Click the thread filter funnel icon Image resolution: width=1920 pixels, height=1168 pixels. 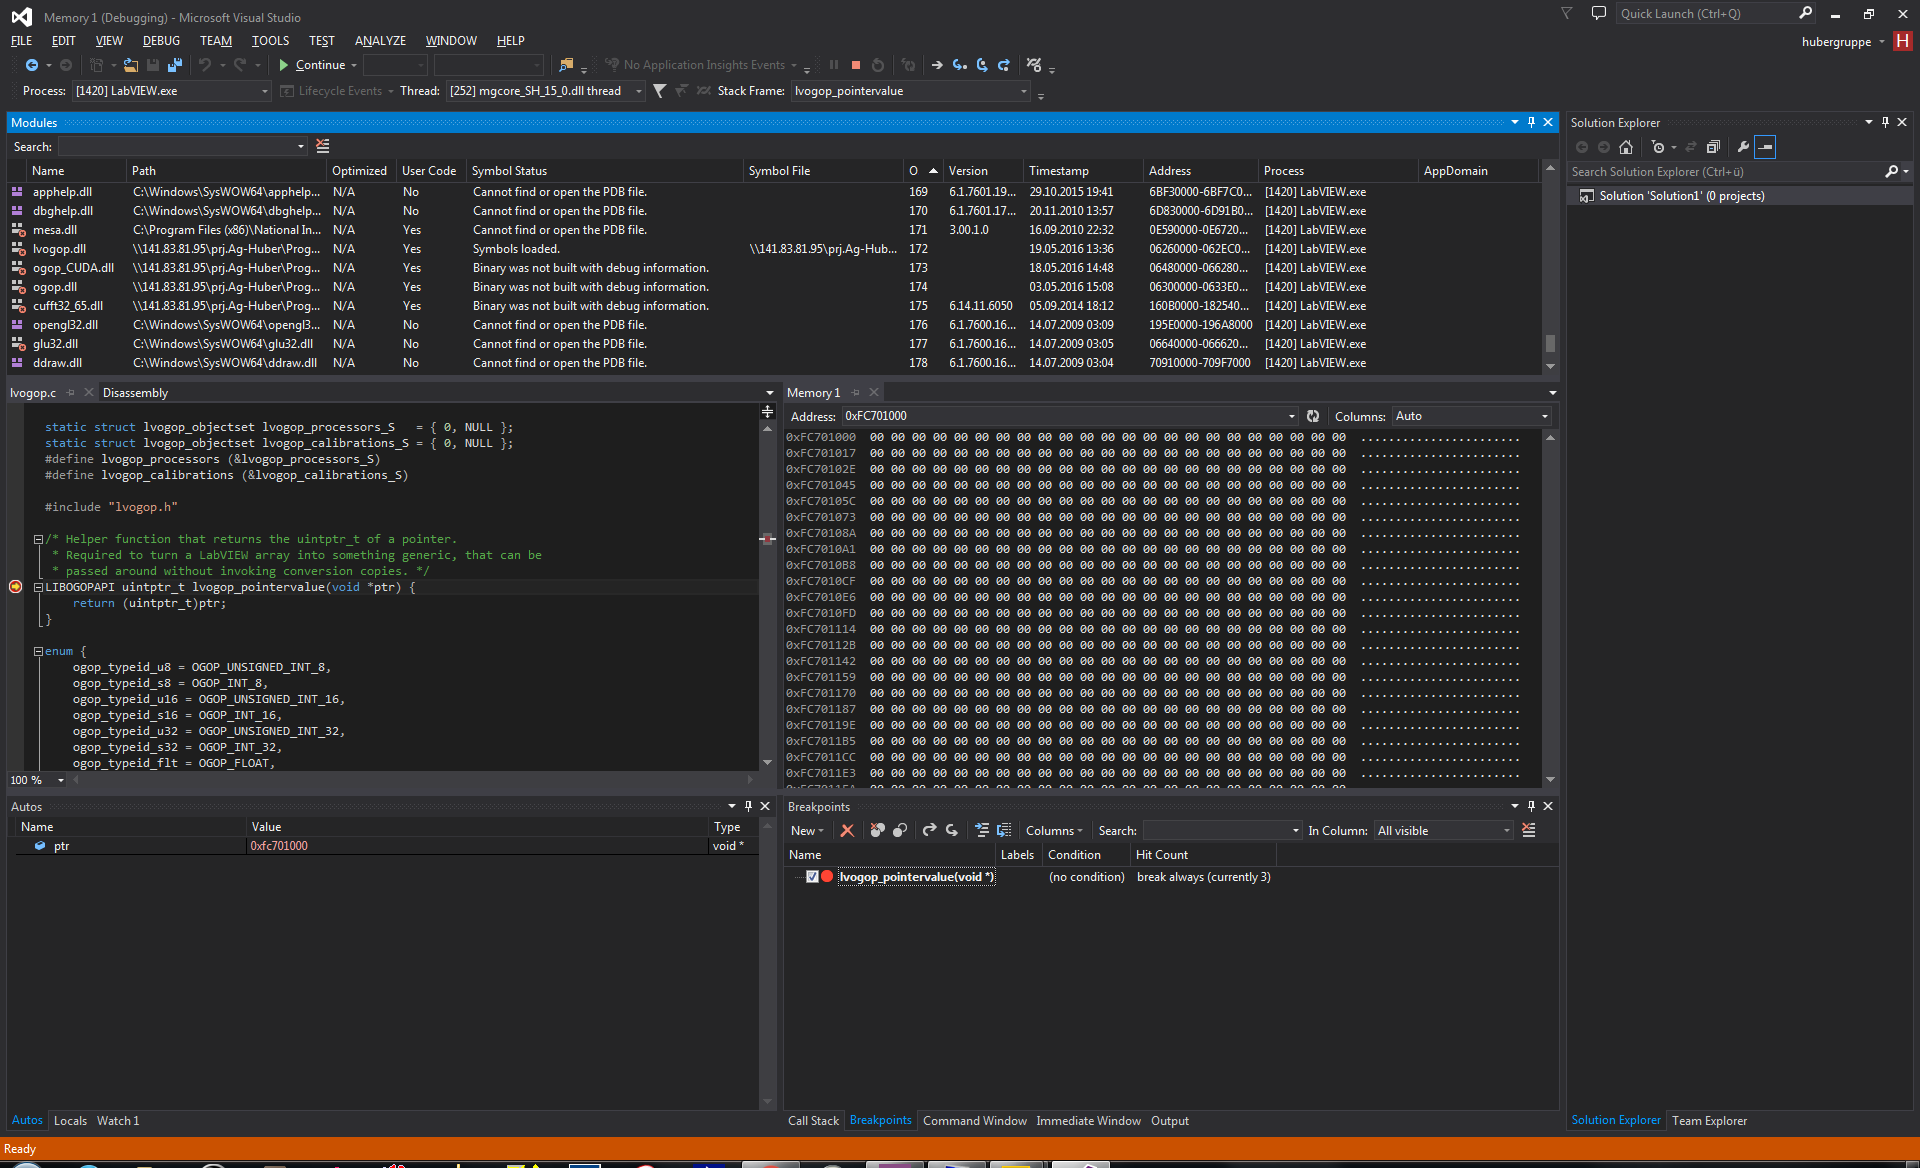660,91
